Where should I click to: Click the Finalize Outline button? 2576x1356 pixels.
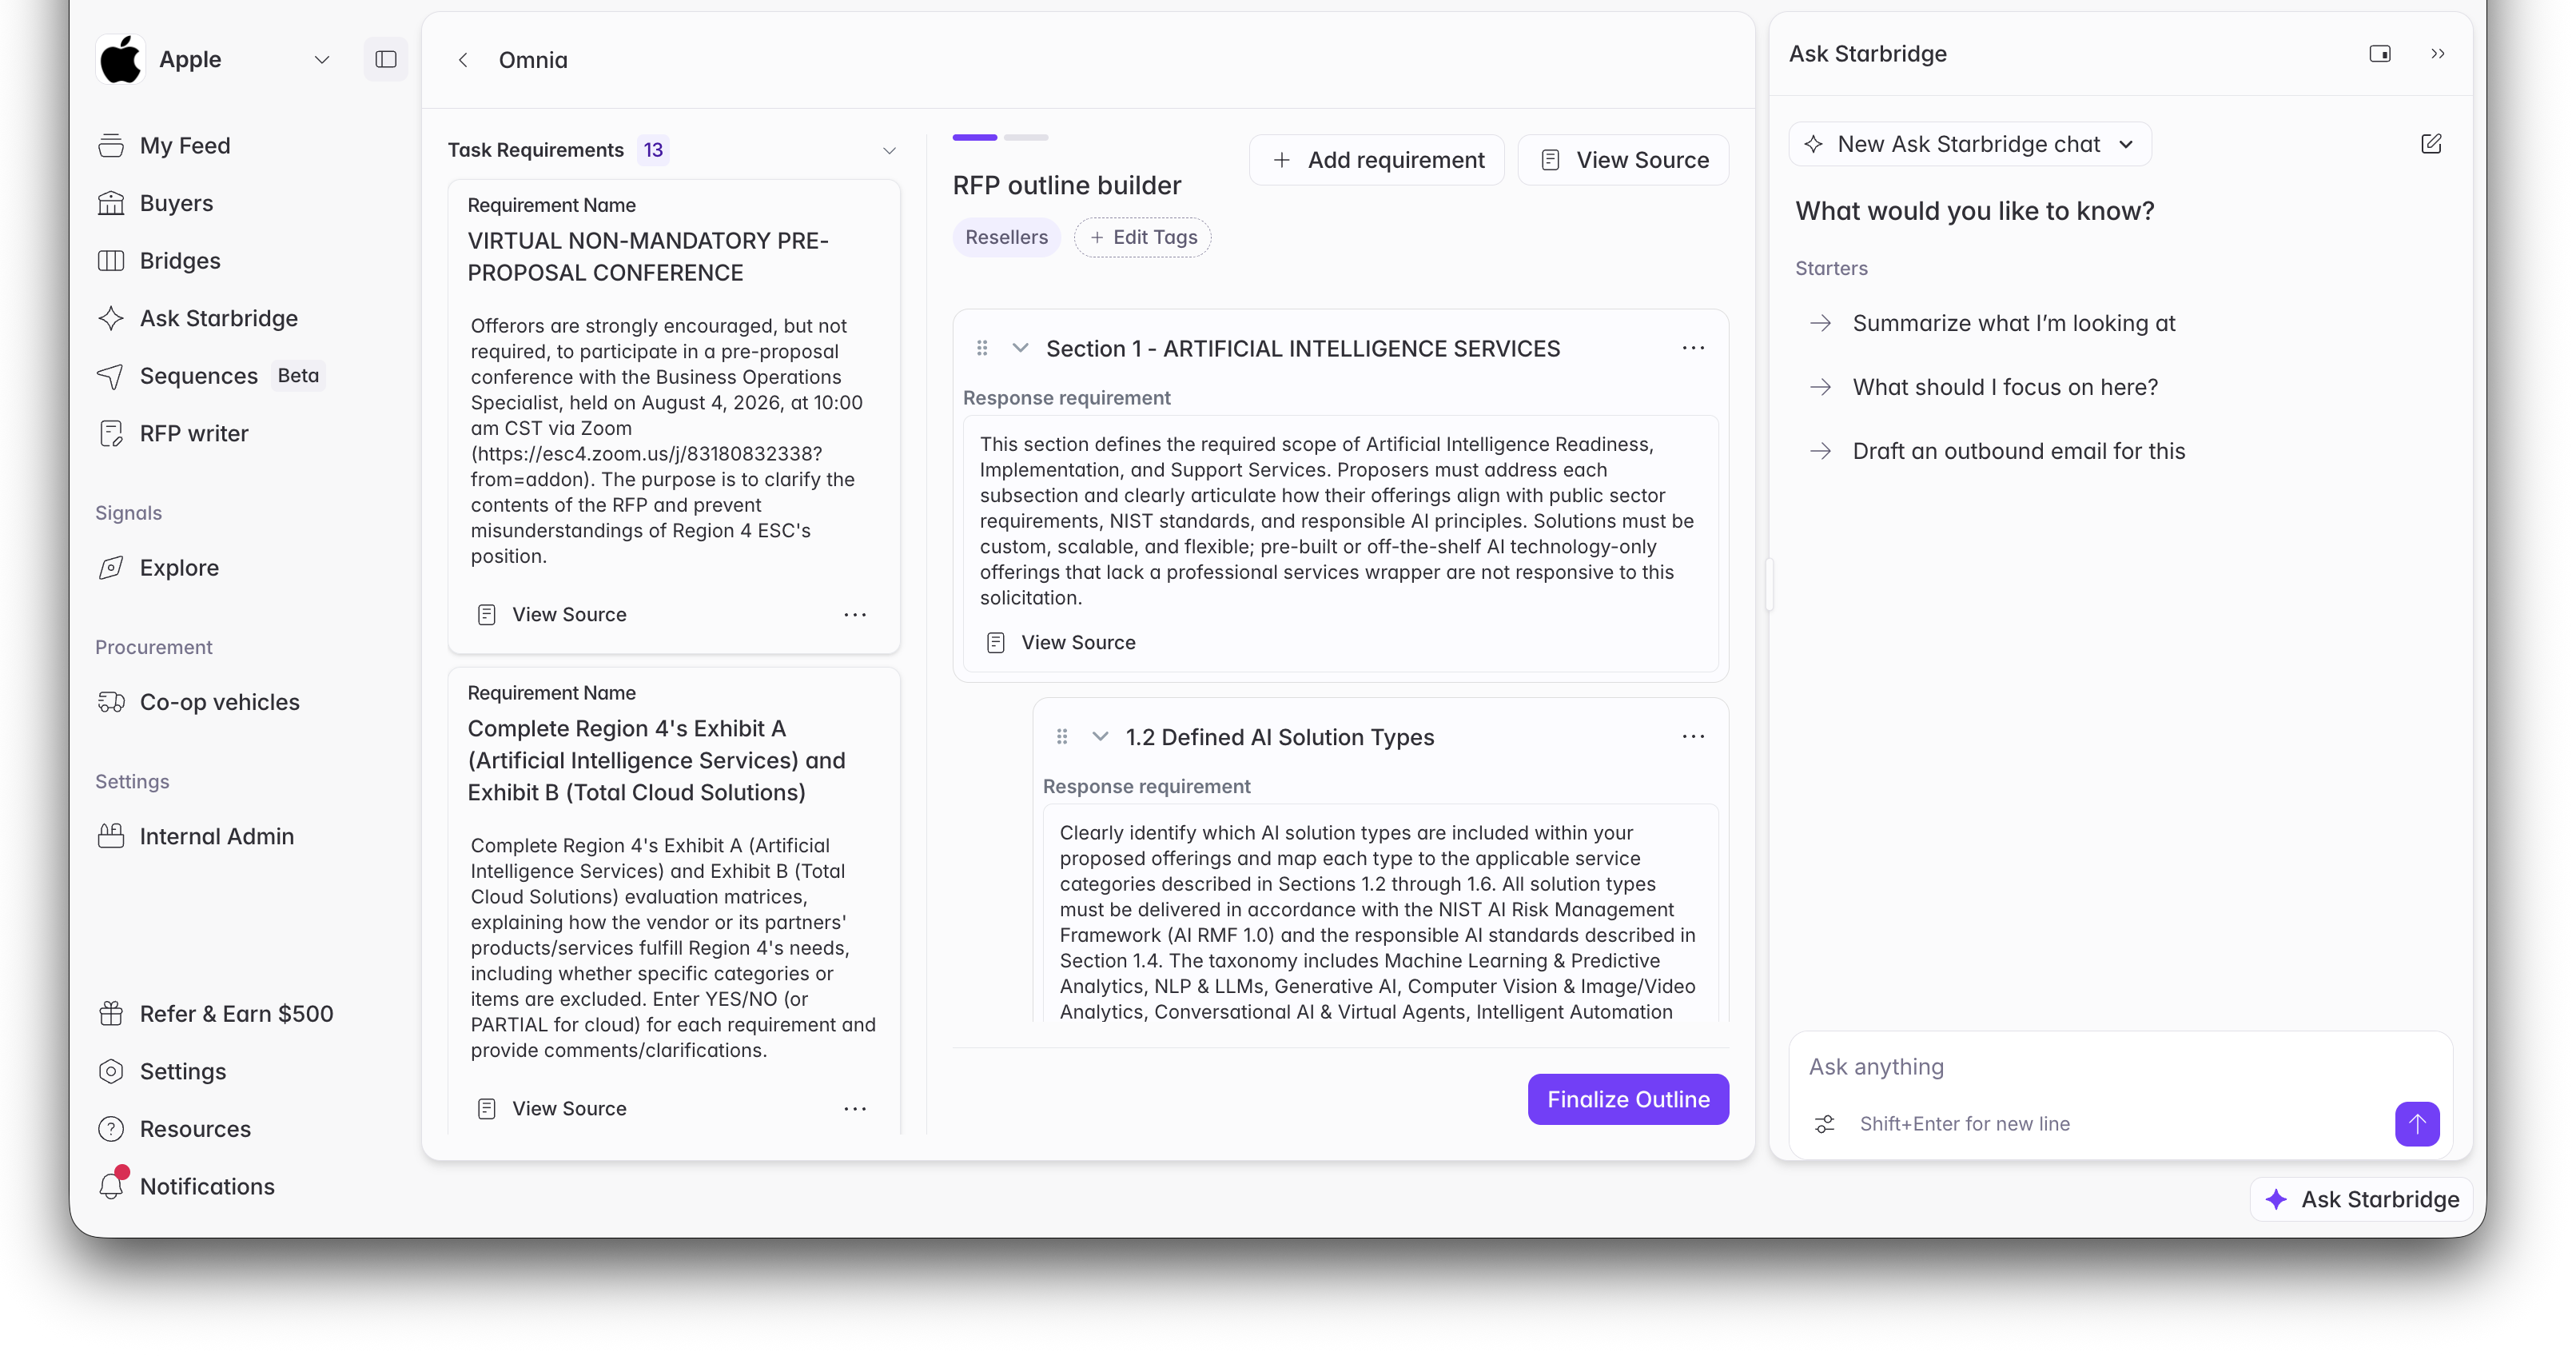1628,1100
